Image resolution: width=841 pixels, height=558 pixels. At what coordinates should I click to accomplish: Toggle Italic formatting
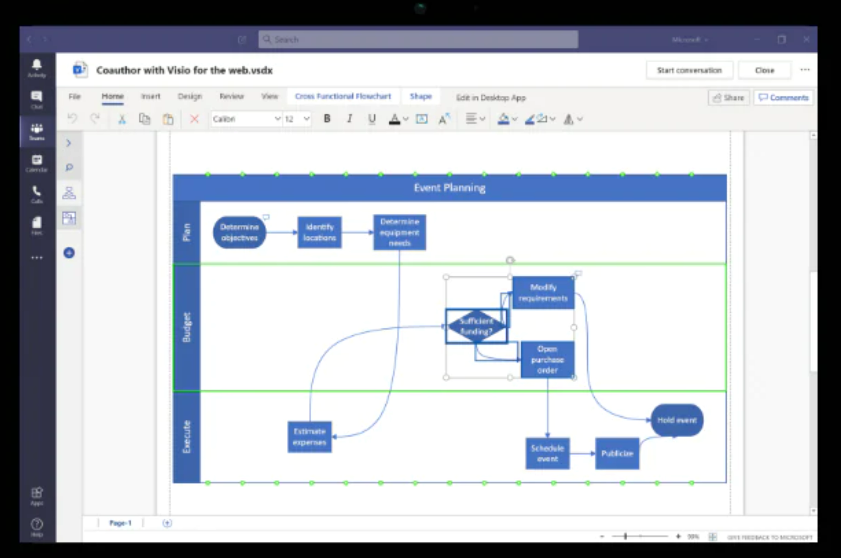tap(349, 119)
